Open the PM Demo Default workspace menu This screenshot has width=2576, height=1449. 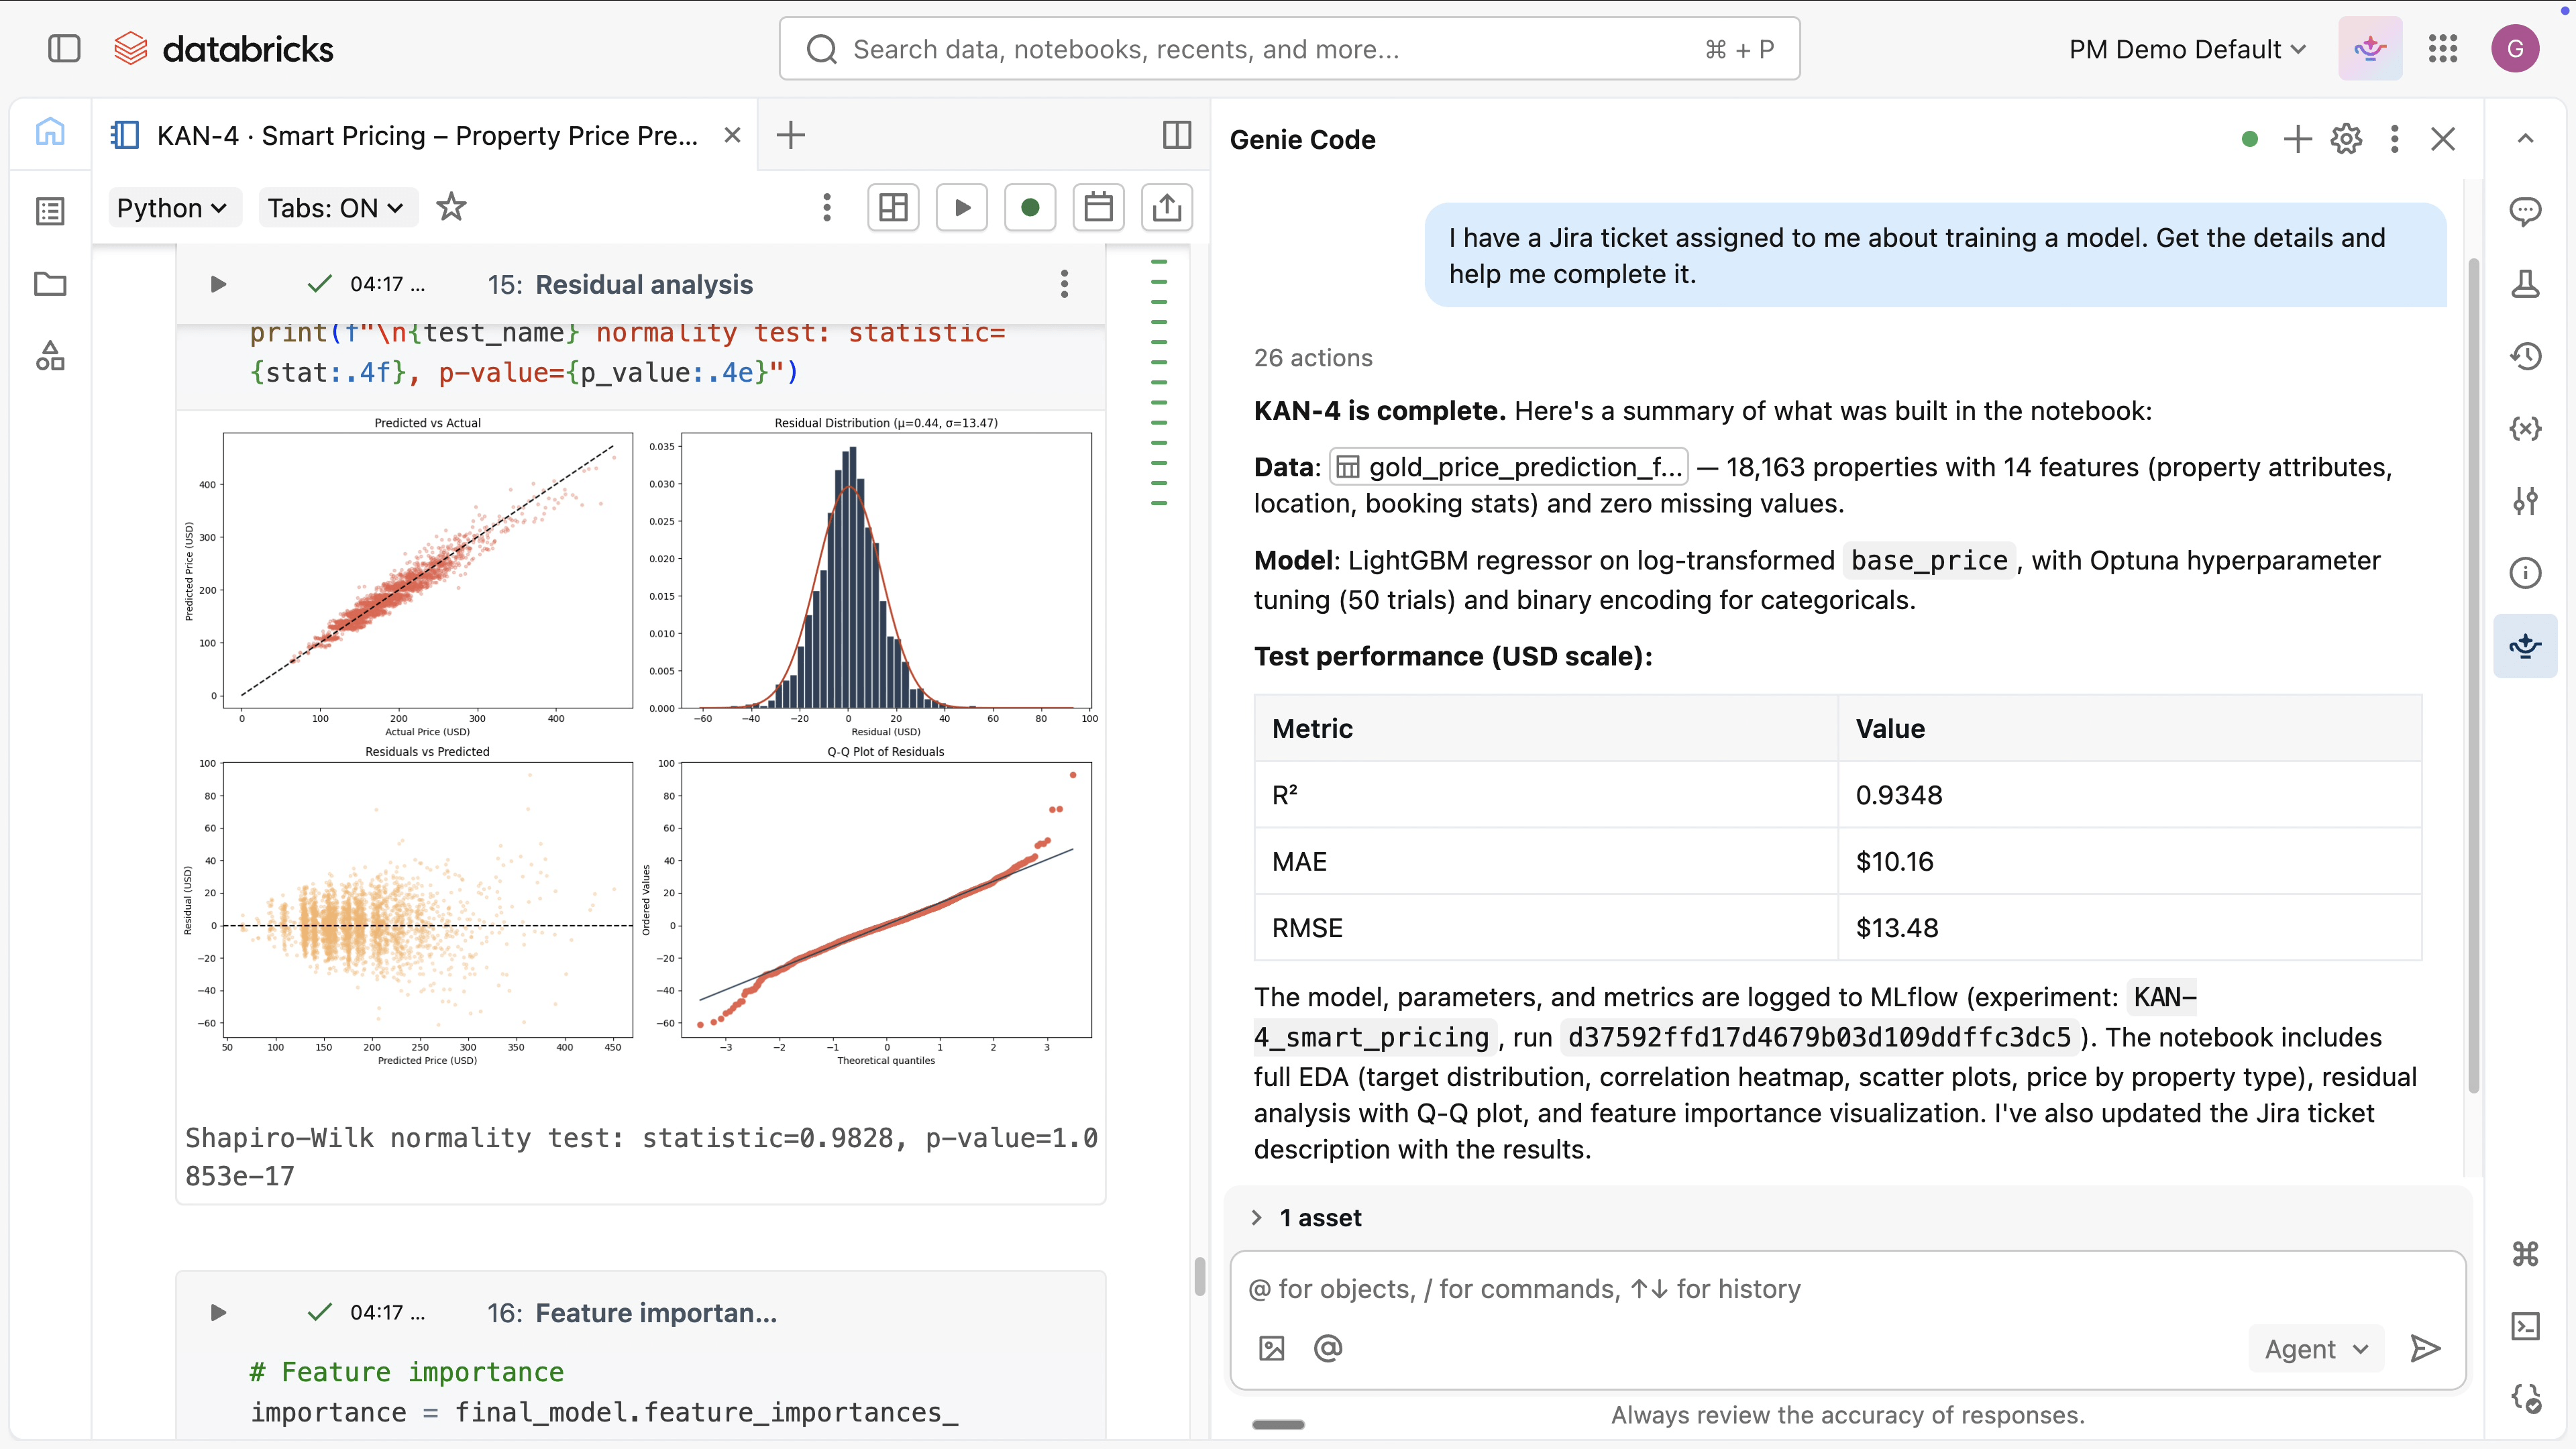(2187, 49)
